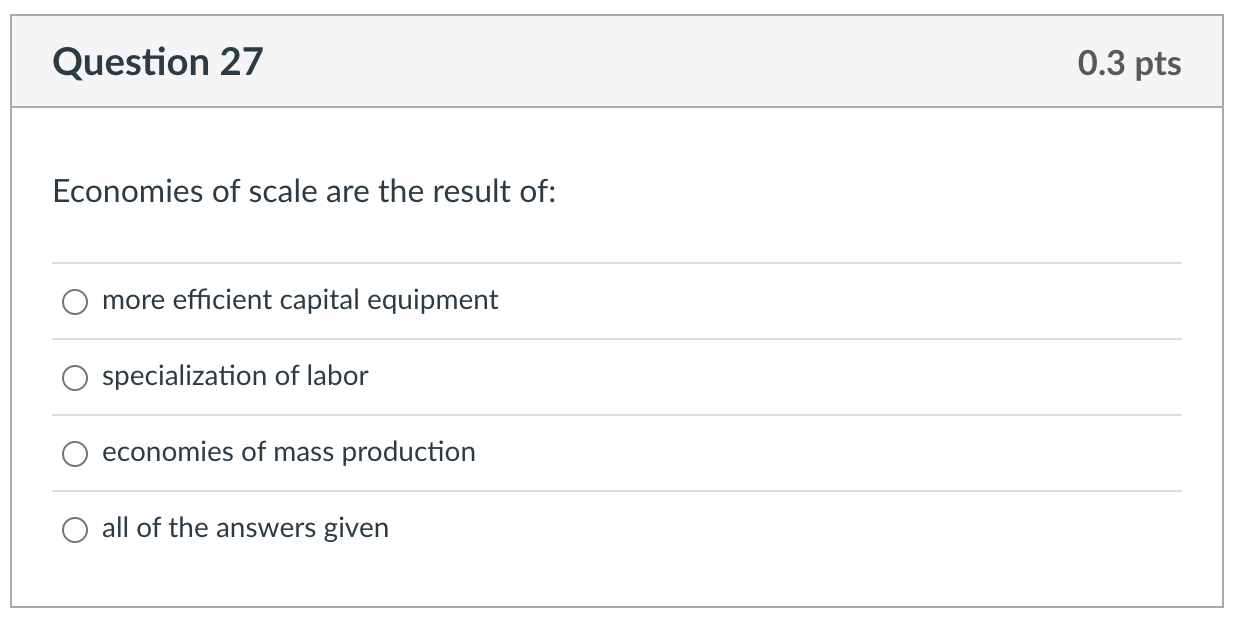Select the radio button for 'more efficient capital equipment'
Viewport: 1244px width, 622px height.
(x=74, y=300)
